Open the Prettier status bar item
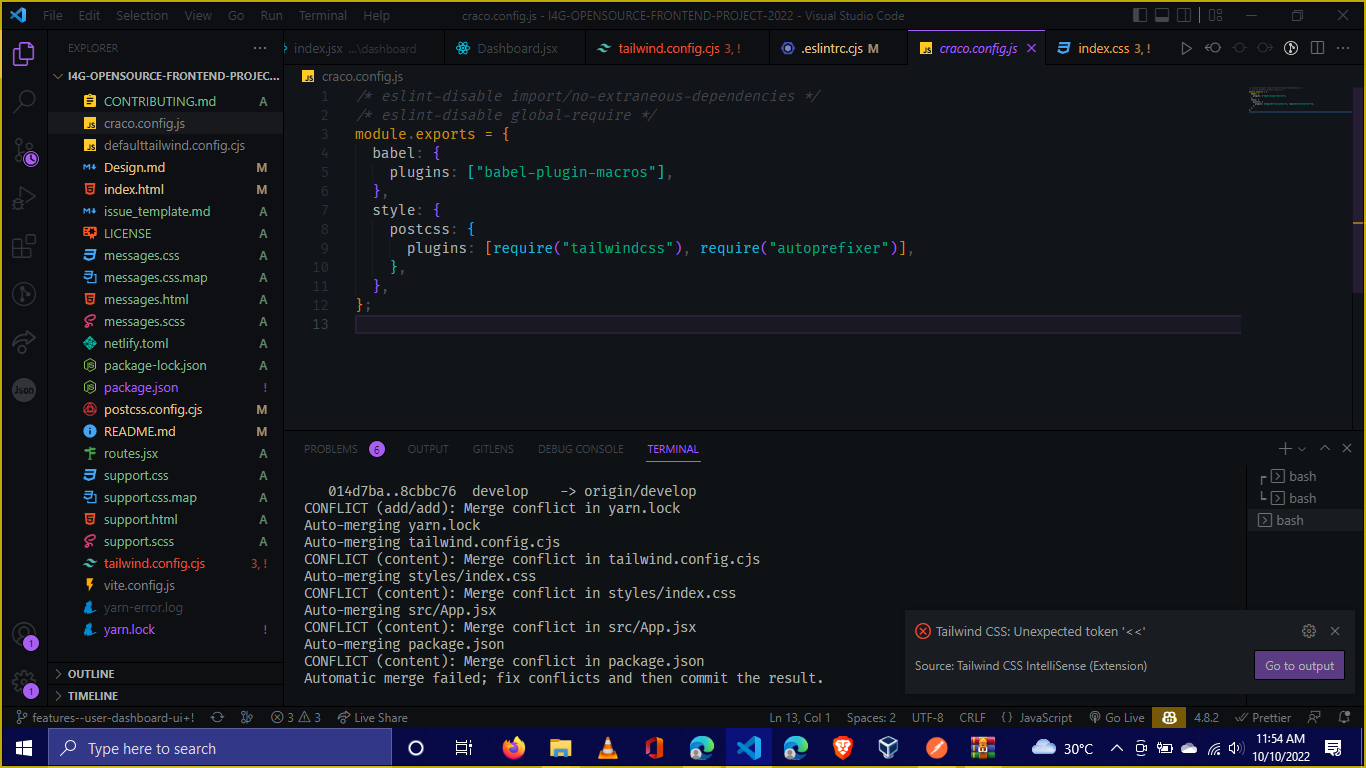This screenshot has height=768, width=1366. 1263,717
